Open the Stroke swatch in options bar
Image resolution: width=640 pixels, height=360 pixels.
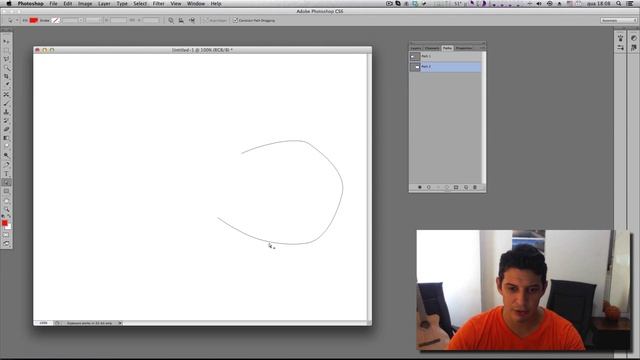[x=56, y=20]
